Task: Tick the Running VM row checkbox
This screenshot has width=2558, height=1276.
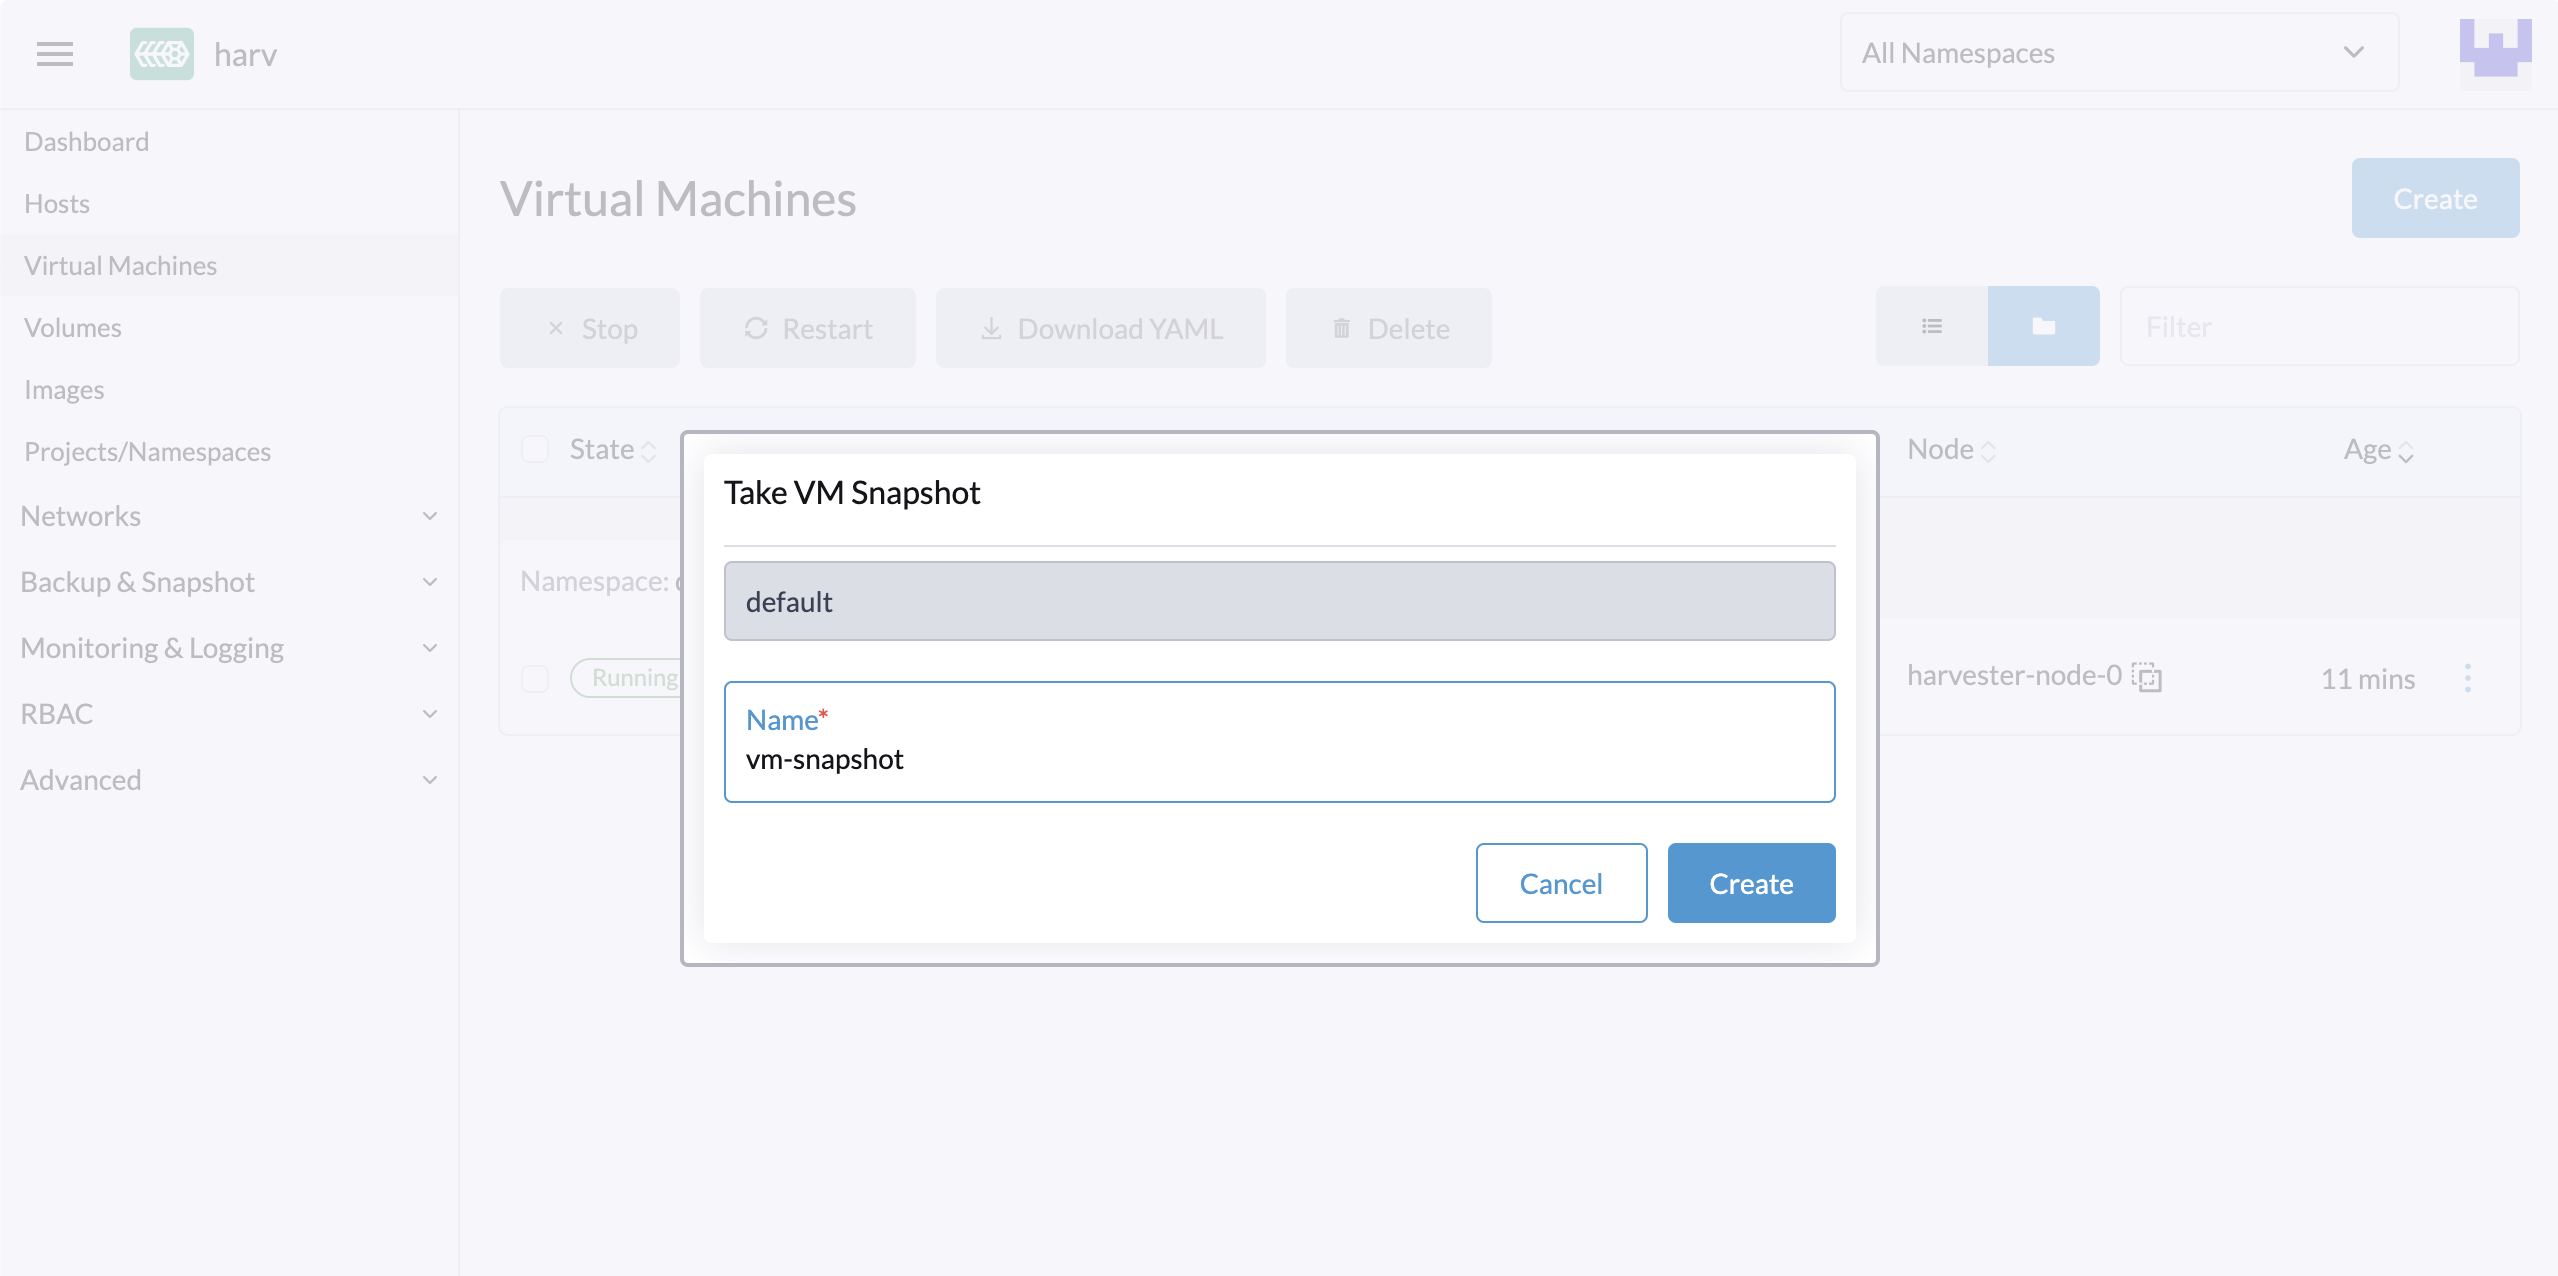Action: pyautogui.click(x=536, y=679)
